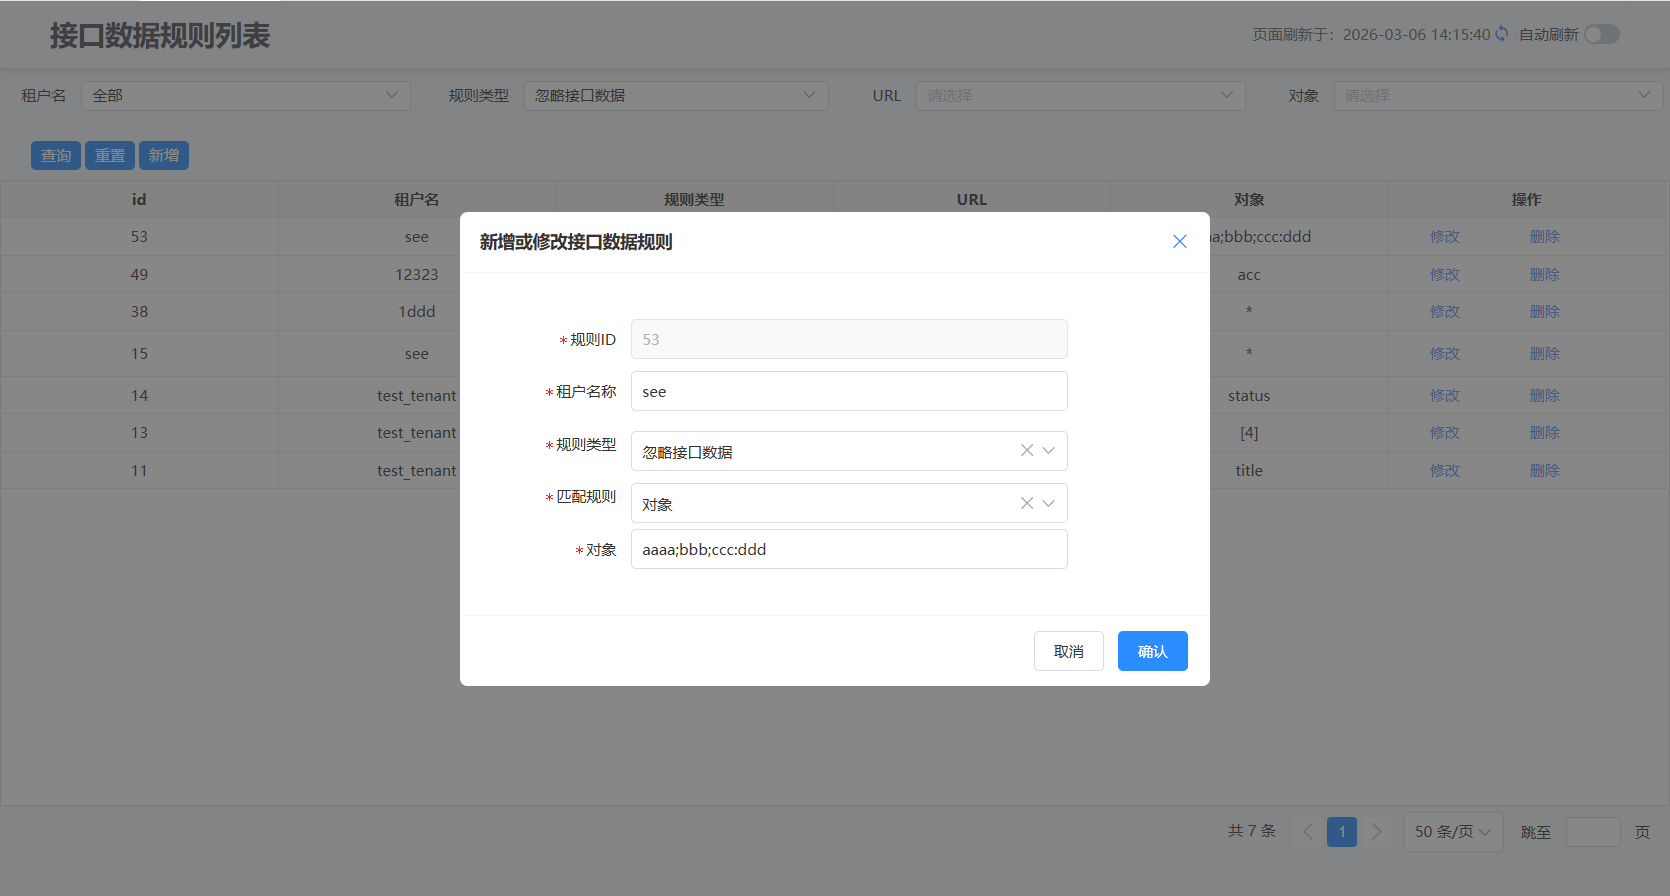Clear the 匹配规则 selection in dialog
The height and width of the screenshot is (896, 1670).
click(1026, 503)
